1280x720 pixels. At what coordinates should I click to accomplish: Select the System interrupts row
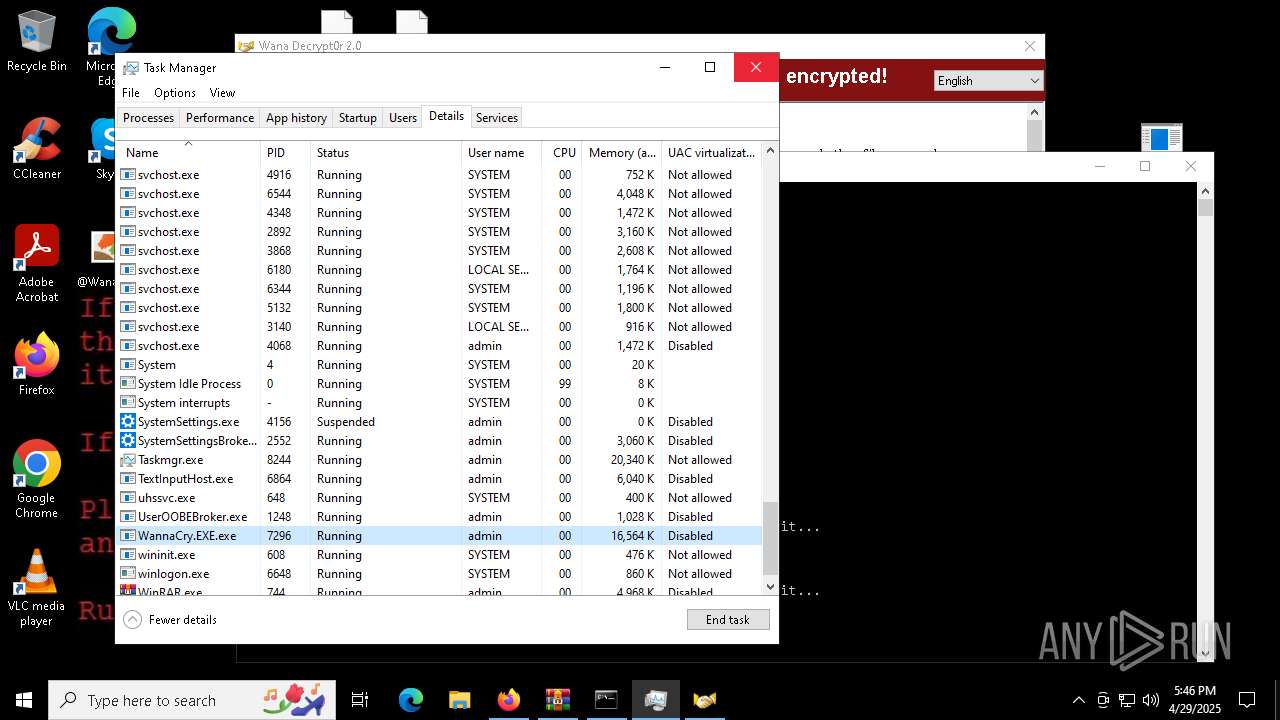click(440, 403)
